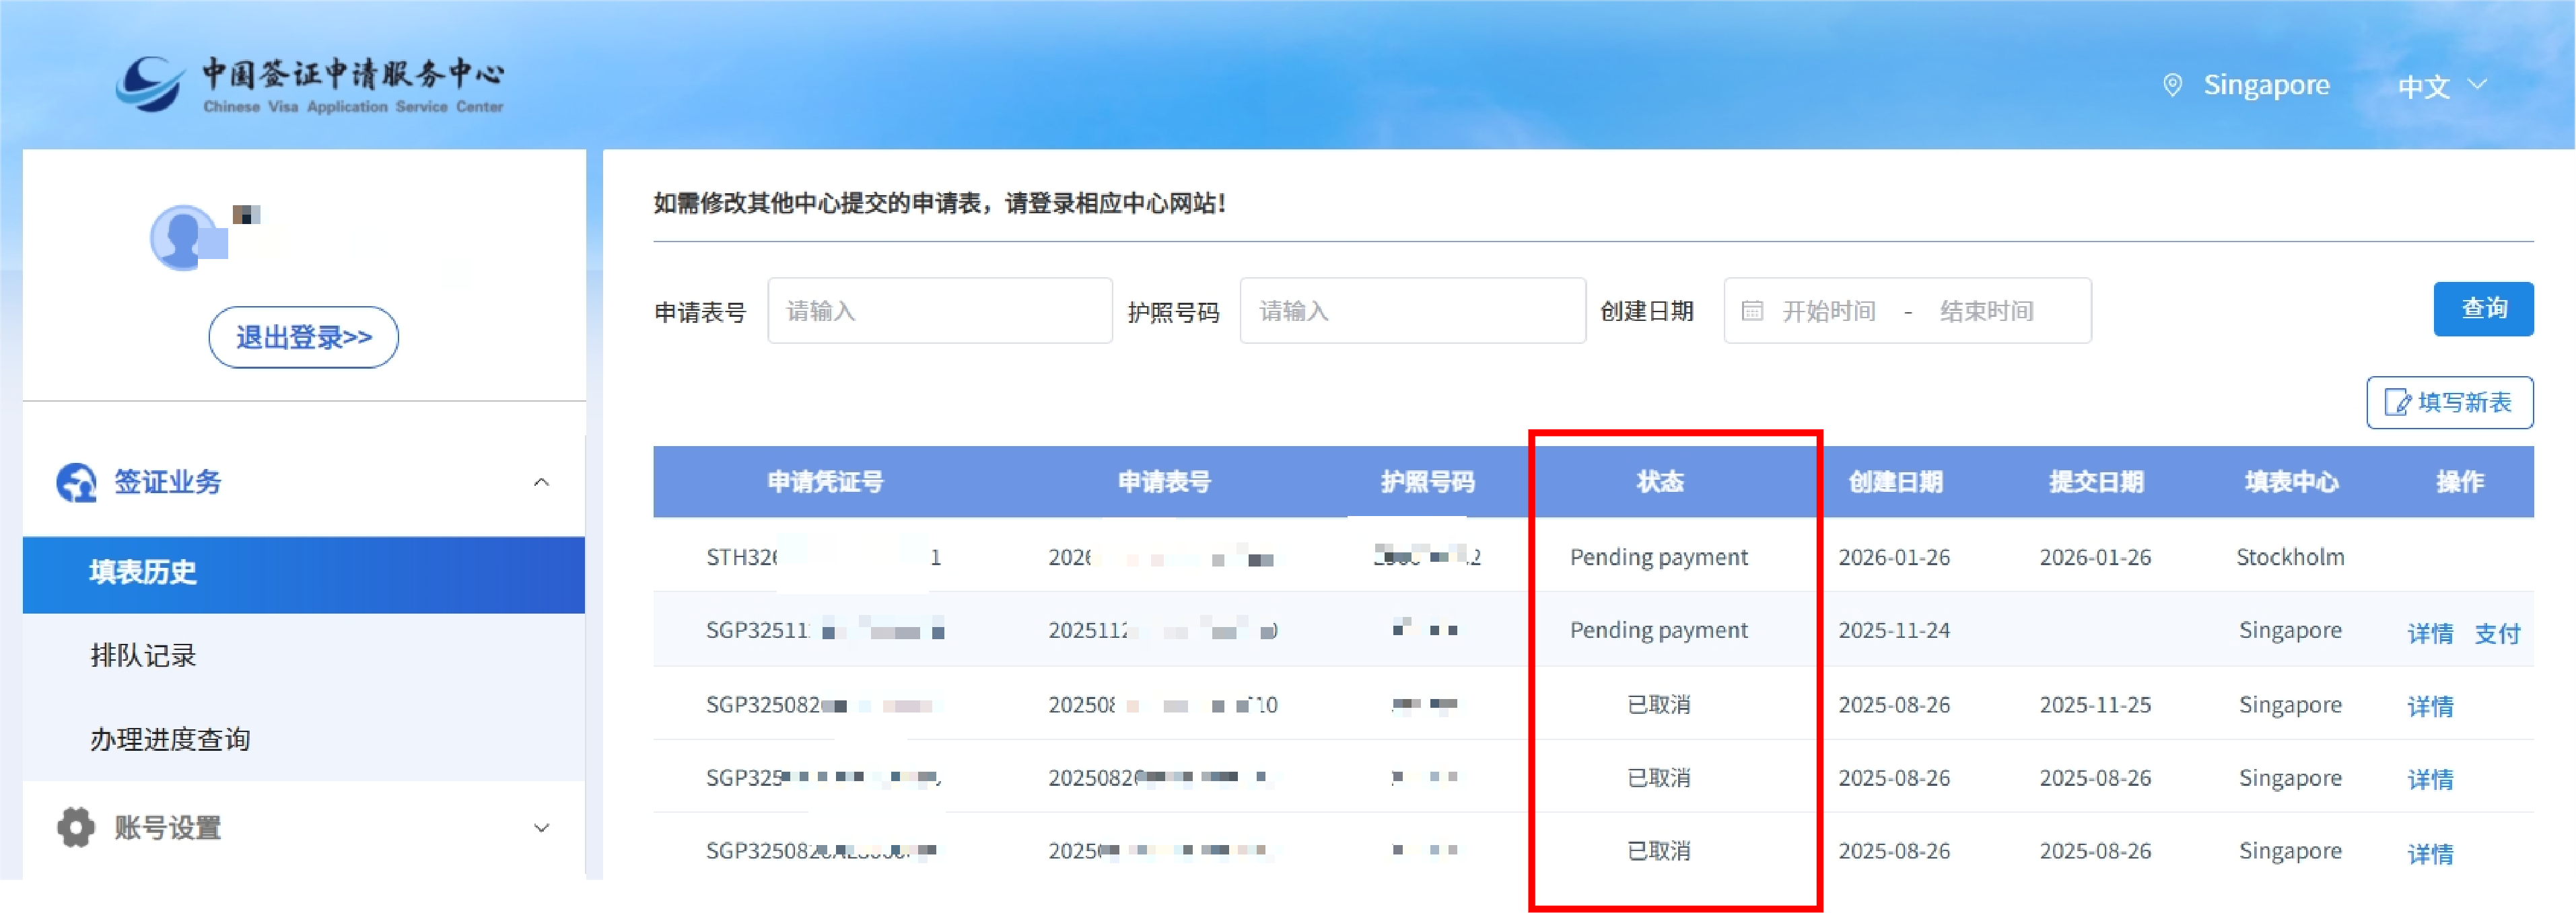The height and width of the screenshot is (913, 2576).
Task: Click the user avatar icon
Action: (x=184, y=238)
